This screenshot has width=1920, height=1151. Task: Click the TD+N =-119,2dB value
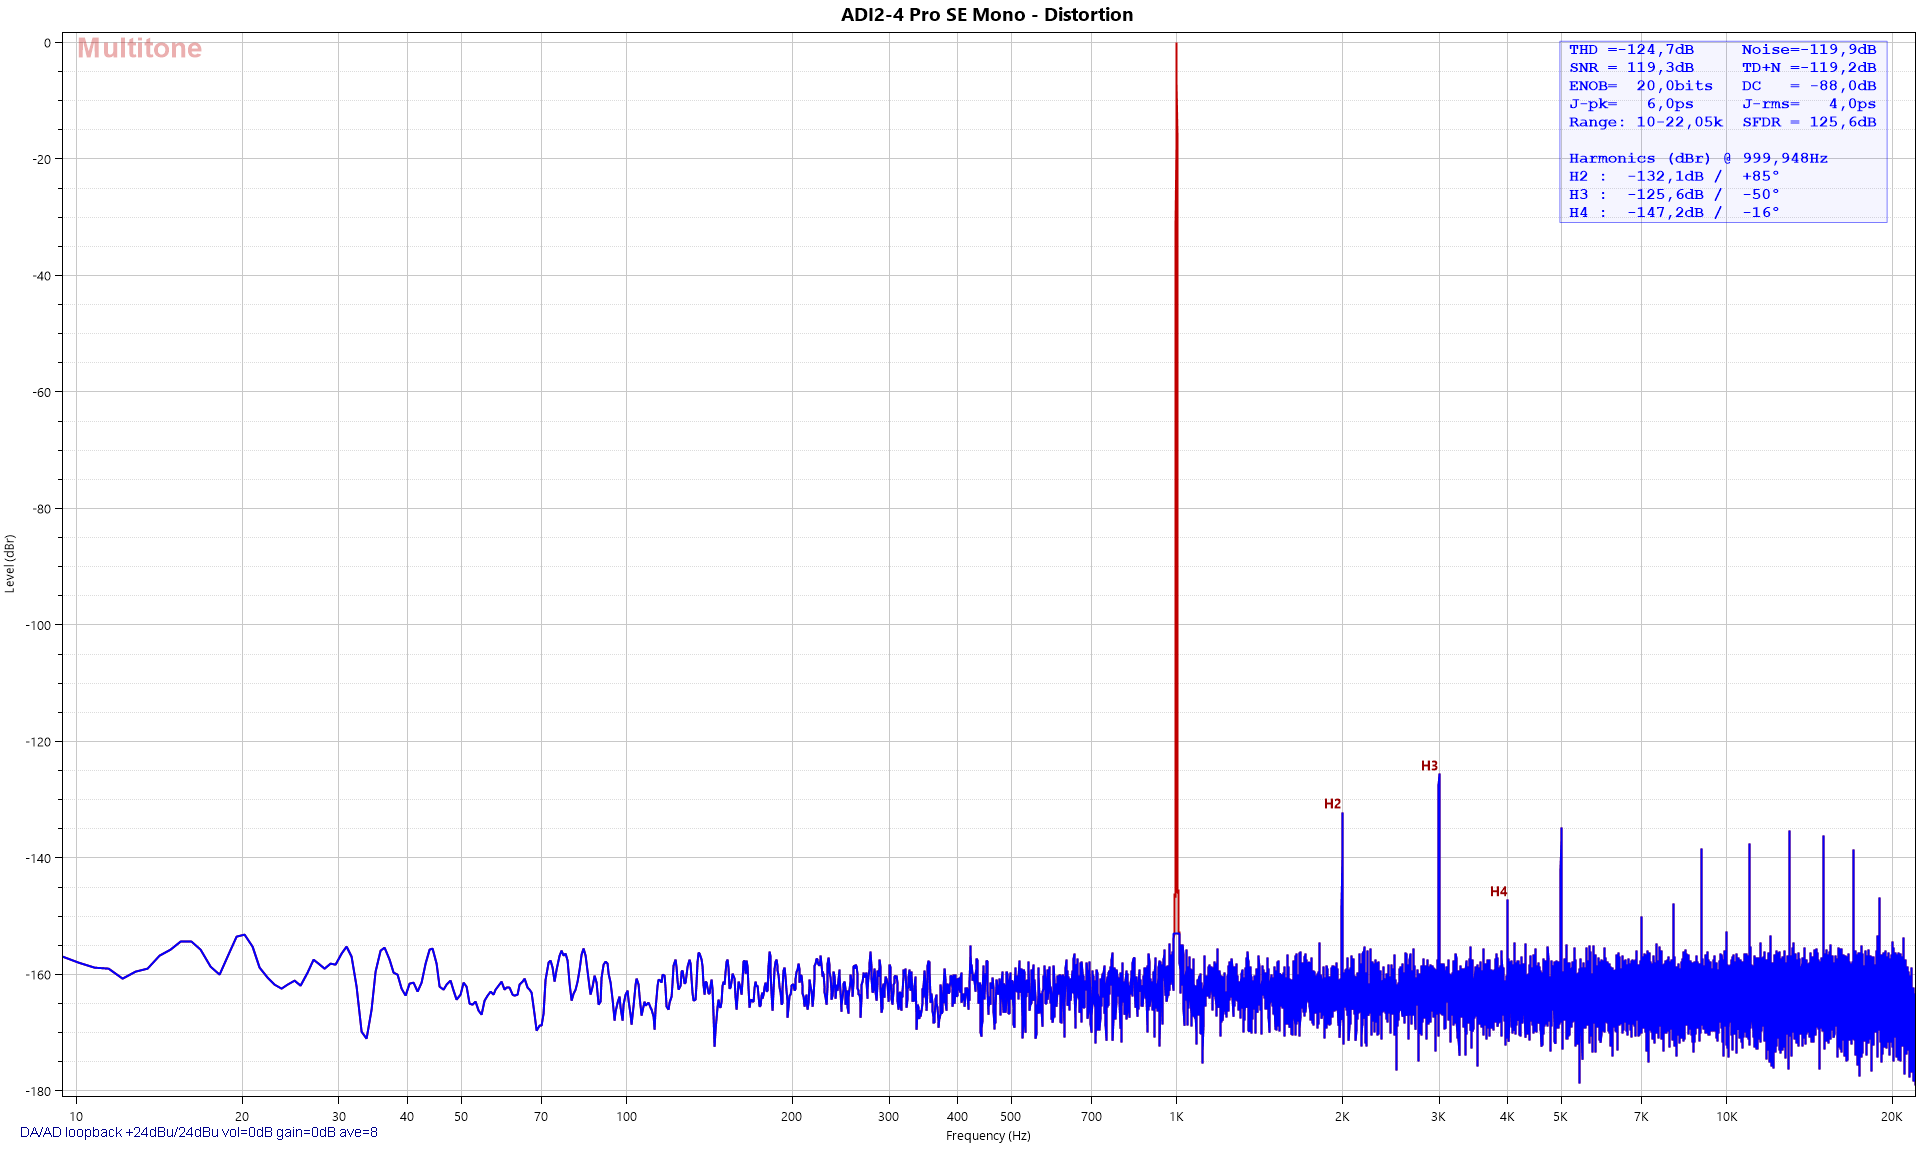(1808, 68)
